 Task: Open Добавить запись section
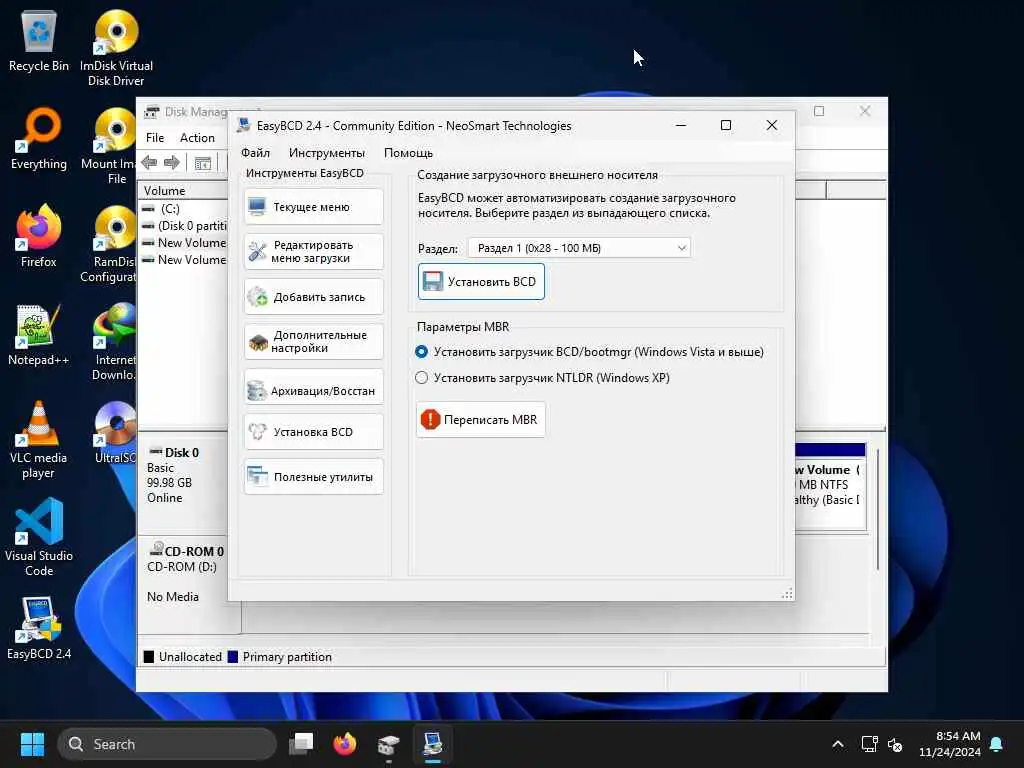313,297
